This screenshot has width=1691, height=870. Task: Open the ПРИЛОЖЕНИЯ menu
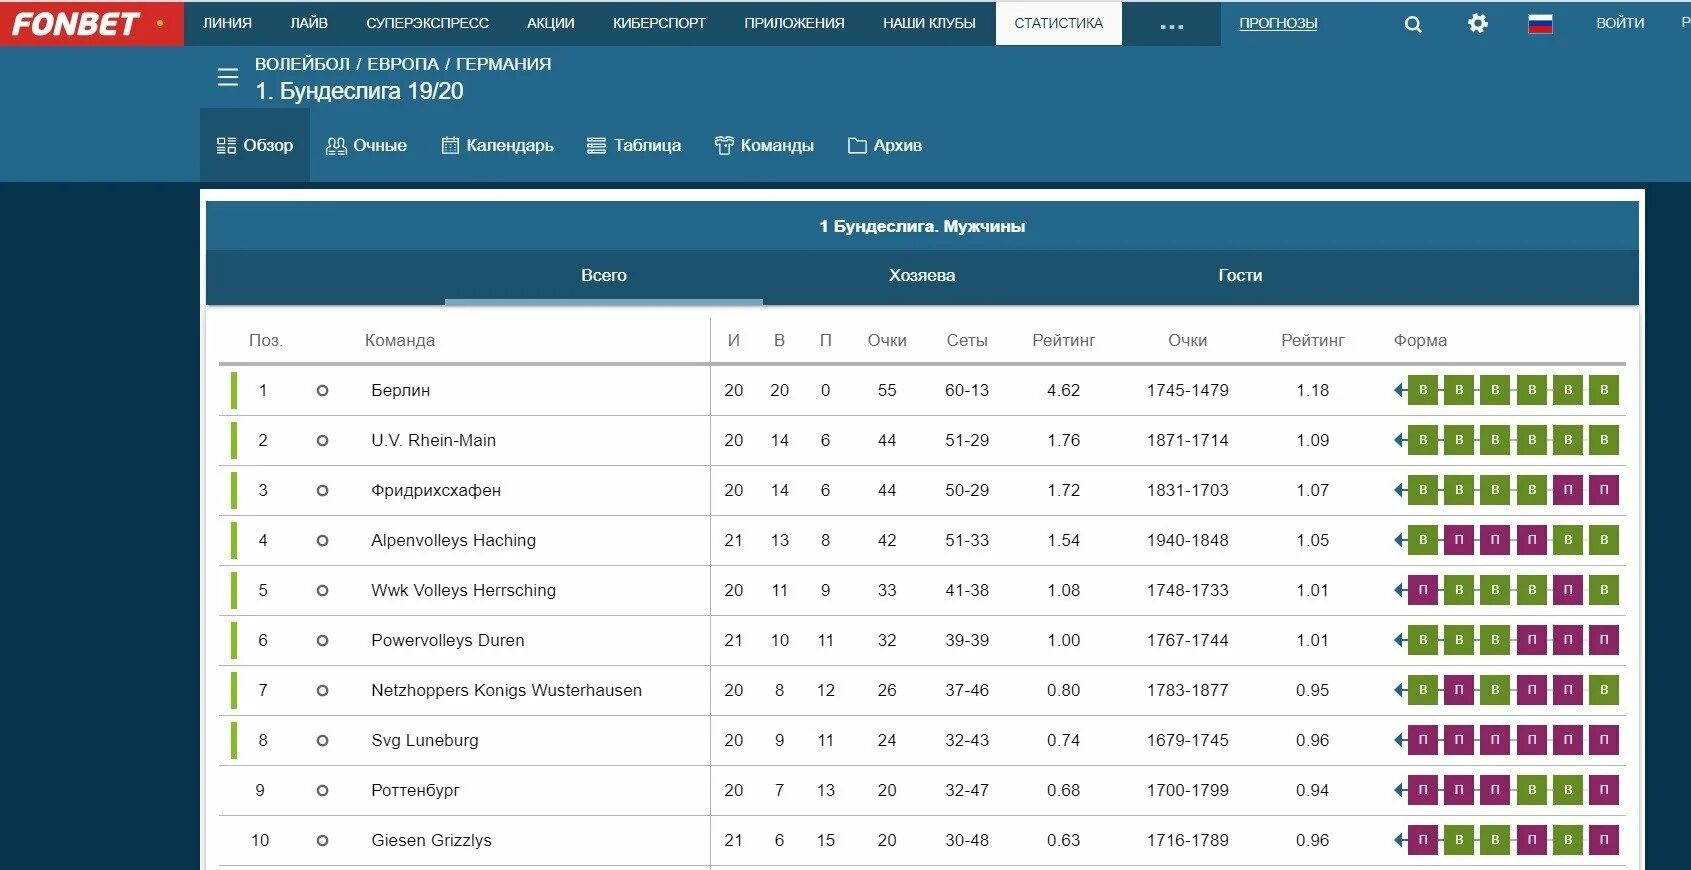pos(794,23)
